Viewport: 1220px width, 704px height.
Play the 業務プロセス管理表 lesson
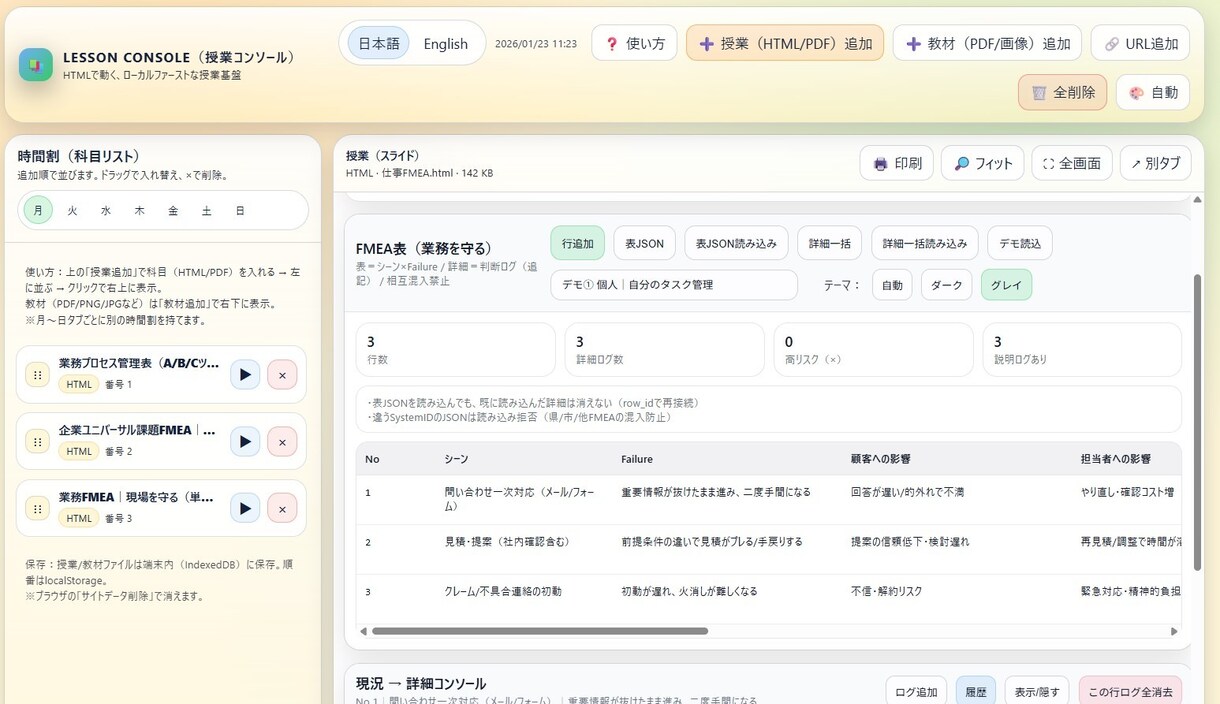click(245, 375)
